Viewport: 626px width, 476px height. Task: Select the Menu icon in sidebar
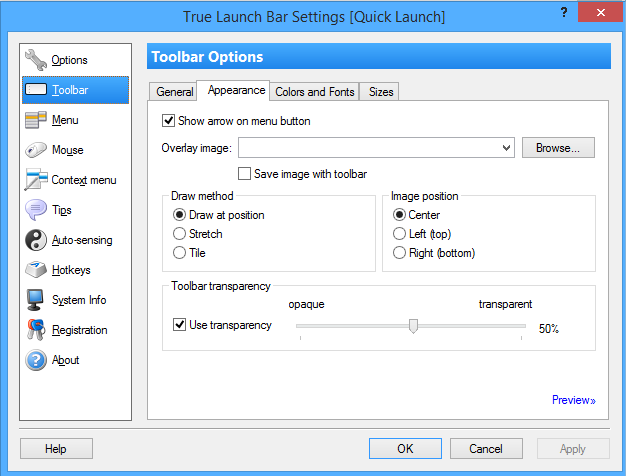(x=36, y=120)
